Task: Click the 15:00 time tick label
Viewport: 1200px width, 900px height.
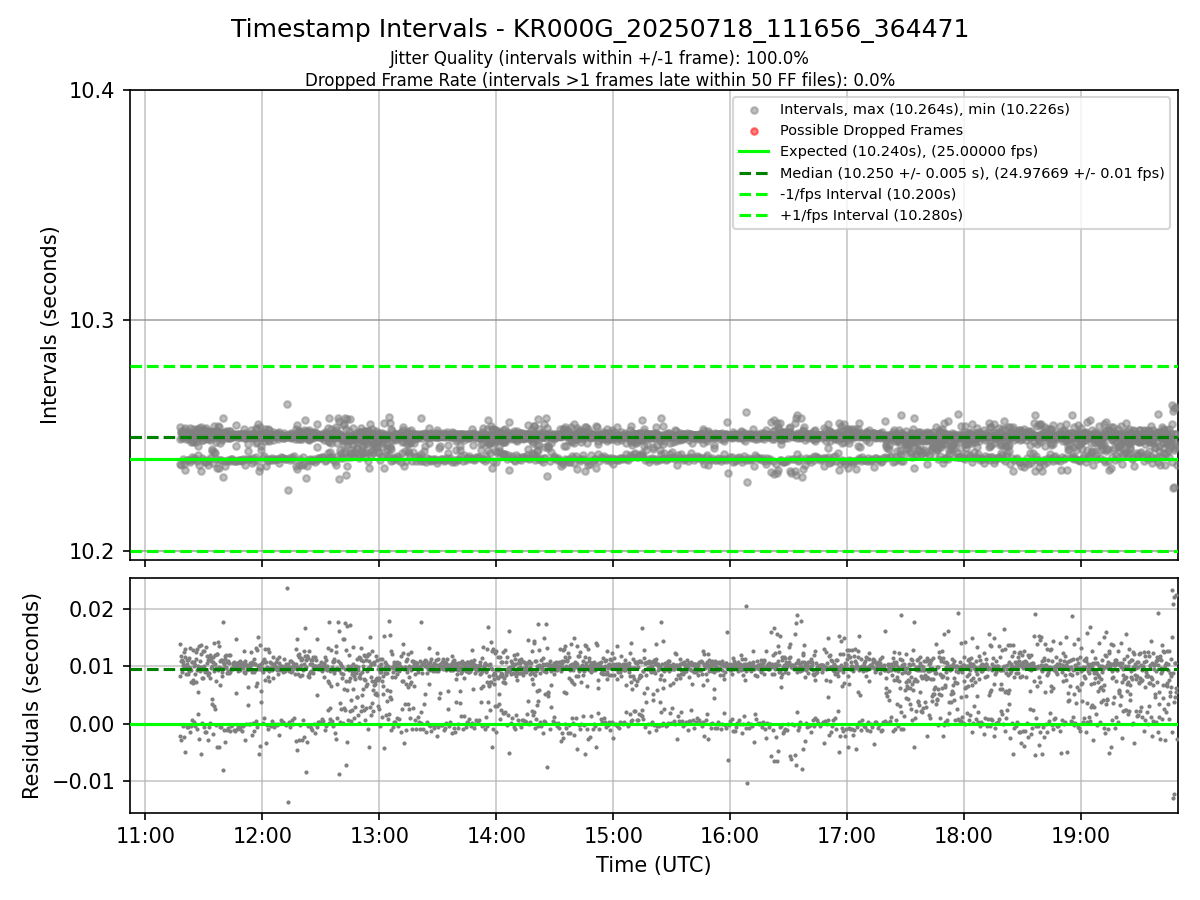Action: click(x=613, y=833)
